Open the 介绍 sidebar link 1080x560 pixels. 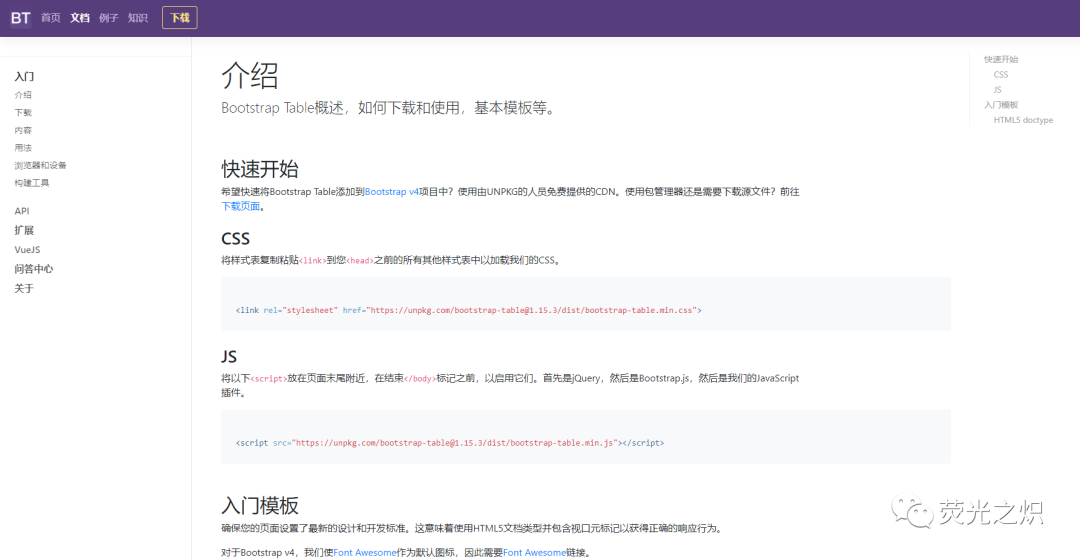tap(23, 95)
